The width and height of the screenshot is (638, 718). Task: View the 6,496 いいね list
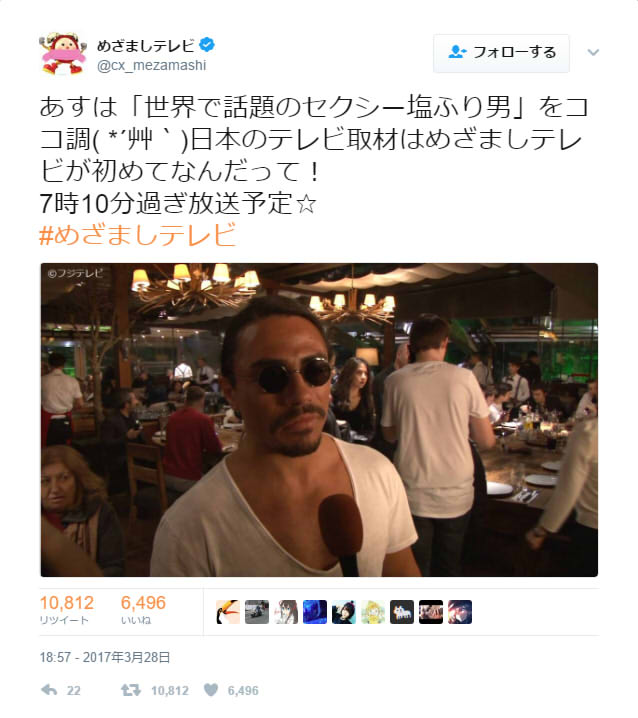pos(143,609)
